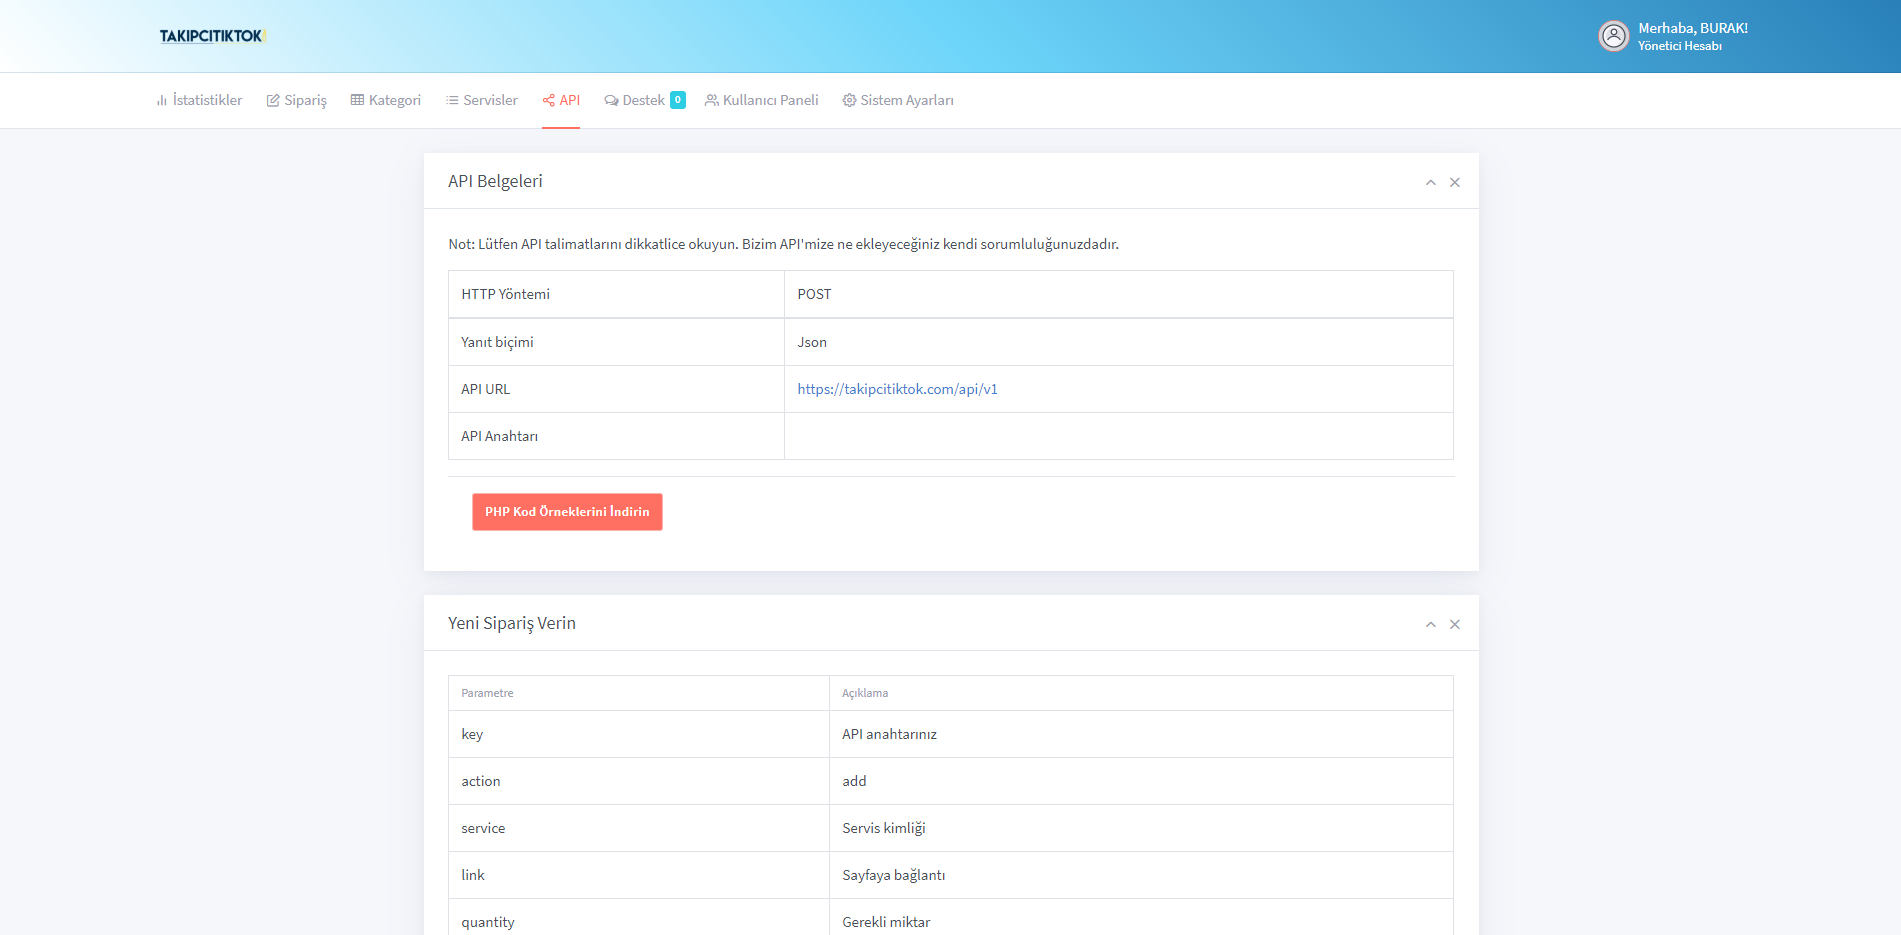Image resolution: width=1901 pixels, height=935 pixels.
Task: Click the Yanıt biçimi cell
Action: 616,342
